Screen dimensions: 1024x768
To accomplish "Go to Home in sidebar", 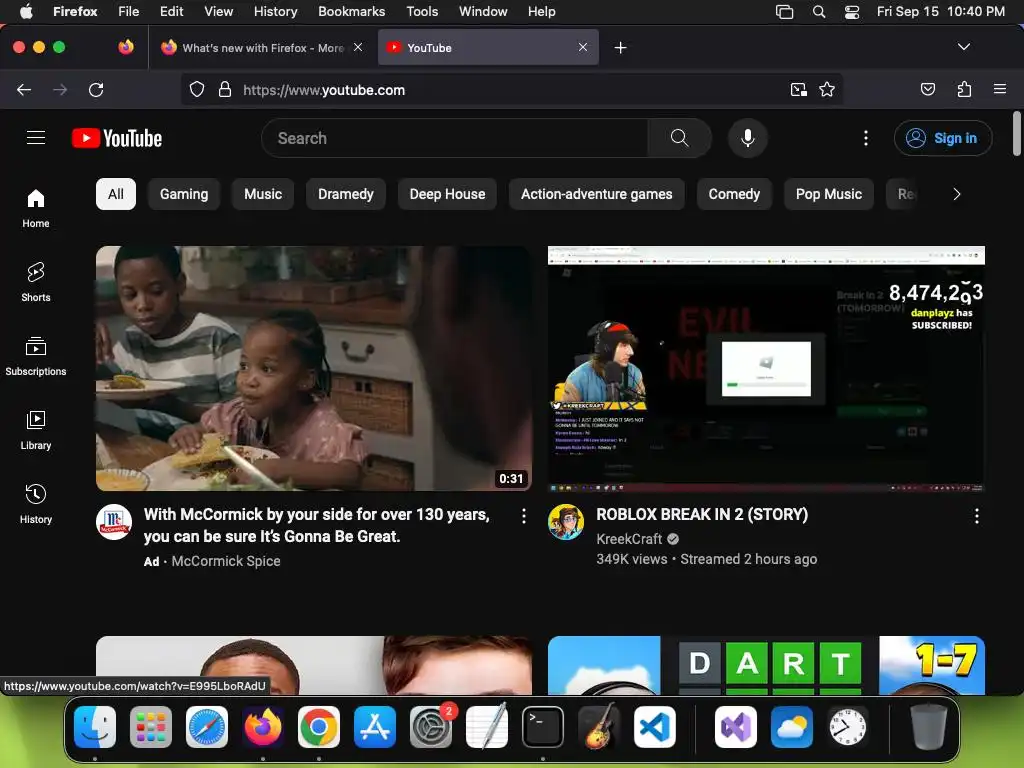I will click(x=36, y=208).
